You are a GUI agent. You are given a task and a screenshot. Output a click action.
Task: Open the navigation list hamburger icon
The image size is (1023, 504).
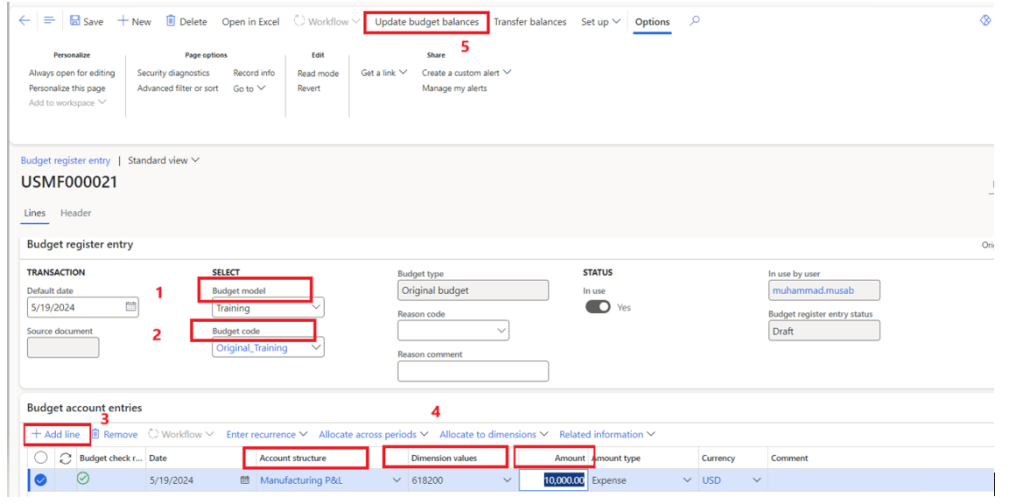click(x=49, y=21)
